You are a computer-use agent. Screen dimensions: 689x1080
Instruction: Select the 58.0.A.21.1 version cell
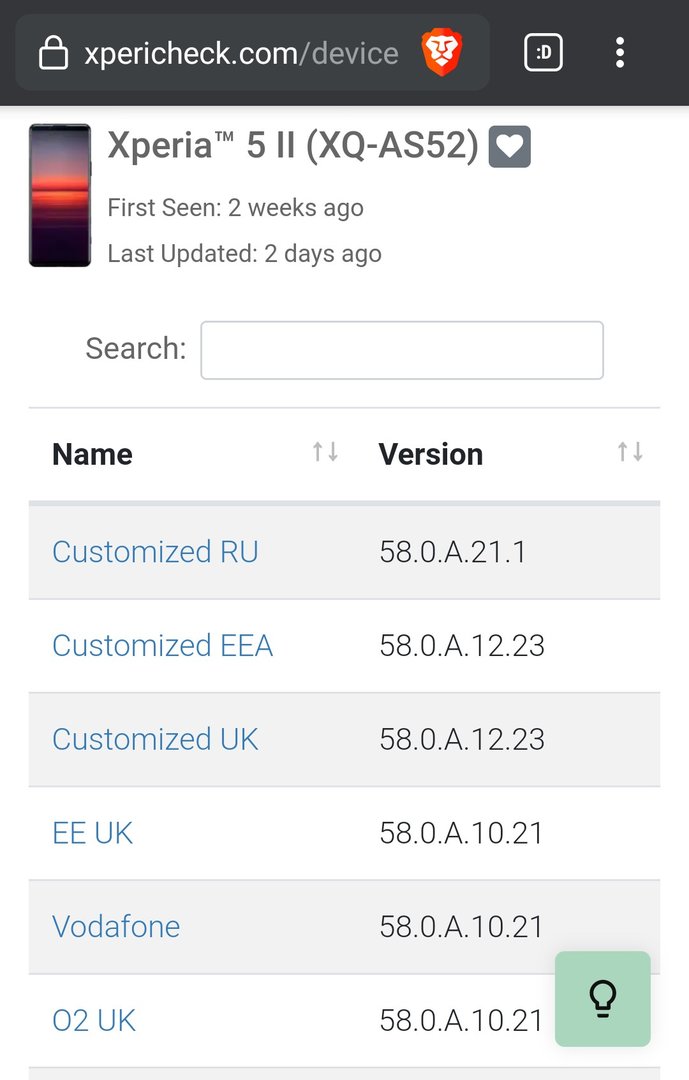pyautogui.click(x=453, y=552)
